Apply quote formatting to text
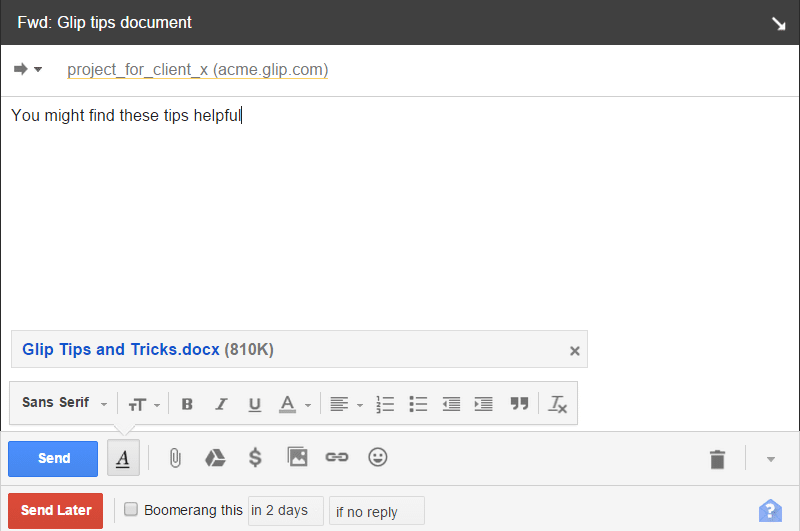This screenshot has height=531, width=800. [x=518, y=404]
